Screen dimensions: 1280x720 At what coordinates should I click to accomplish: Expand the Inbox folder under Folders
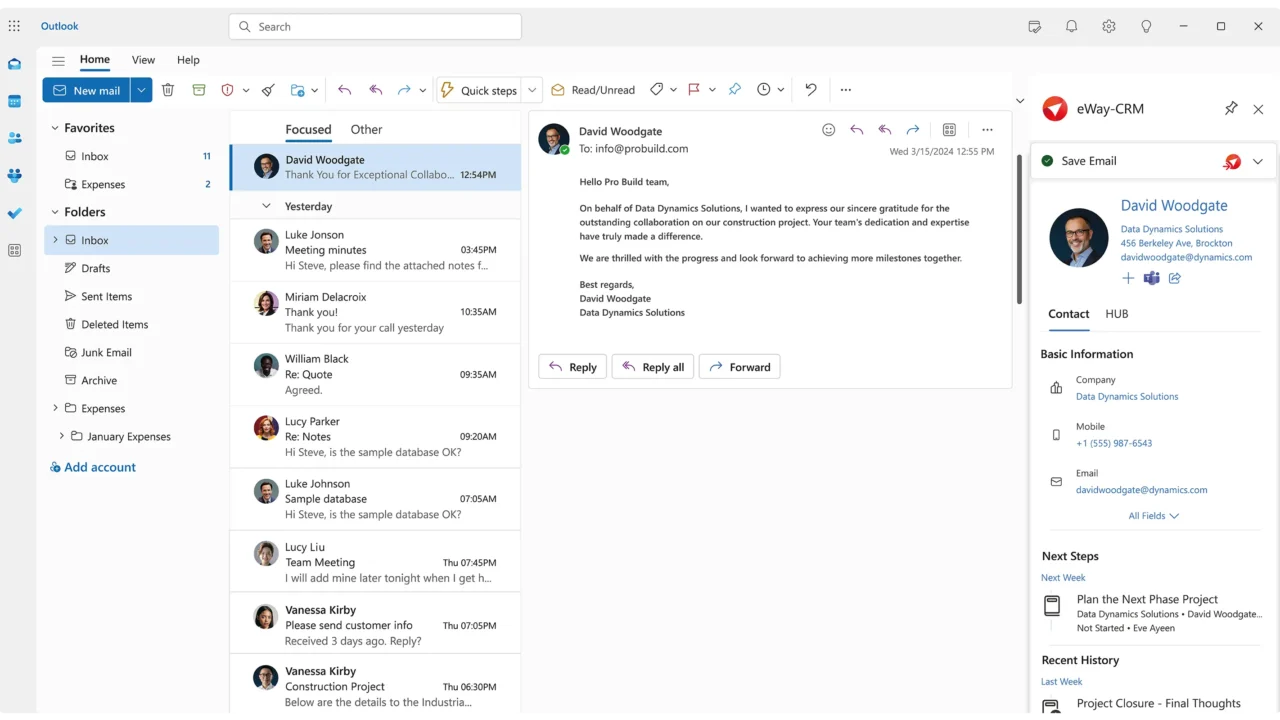coord(55,240)
